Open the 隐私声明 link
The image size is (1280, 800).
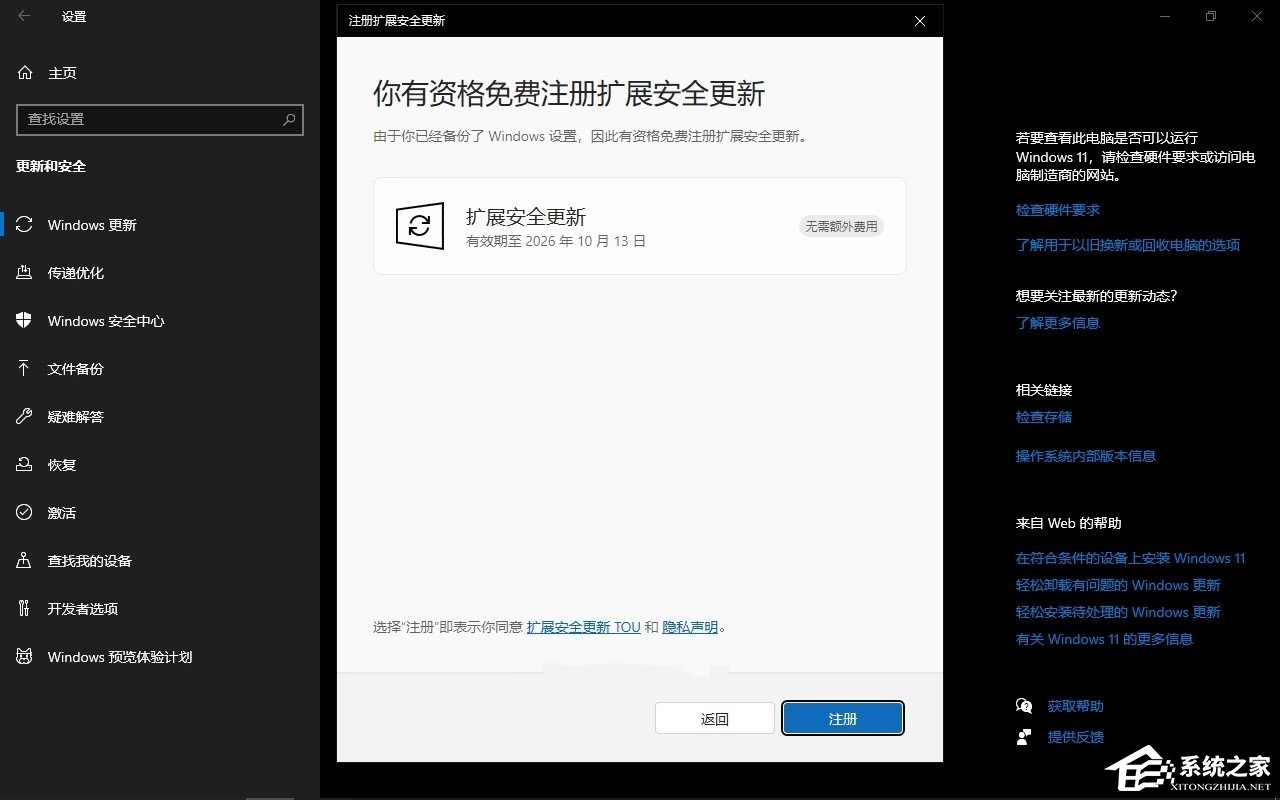point(690,627)
